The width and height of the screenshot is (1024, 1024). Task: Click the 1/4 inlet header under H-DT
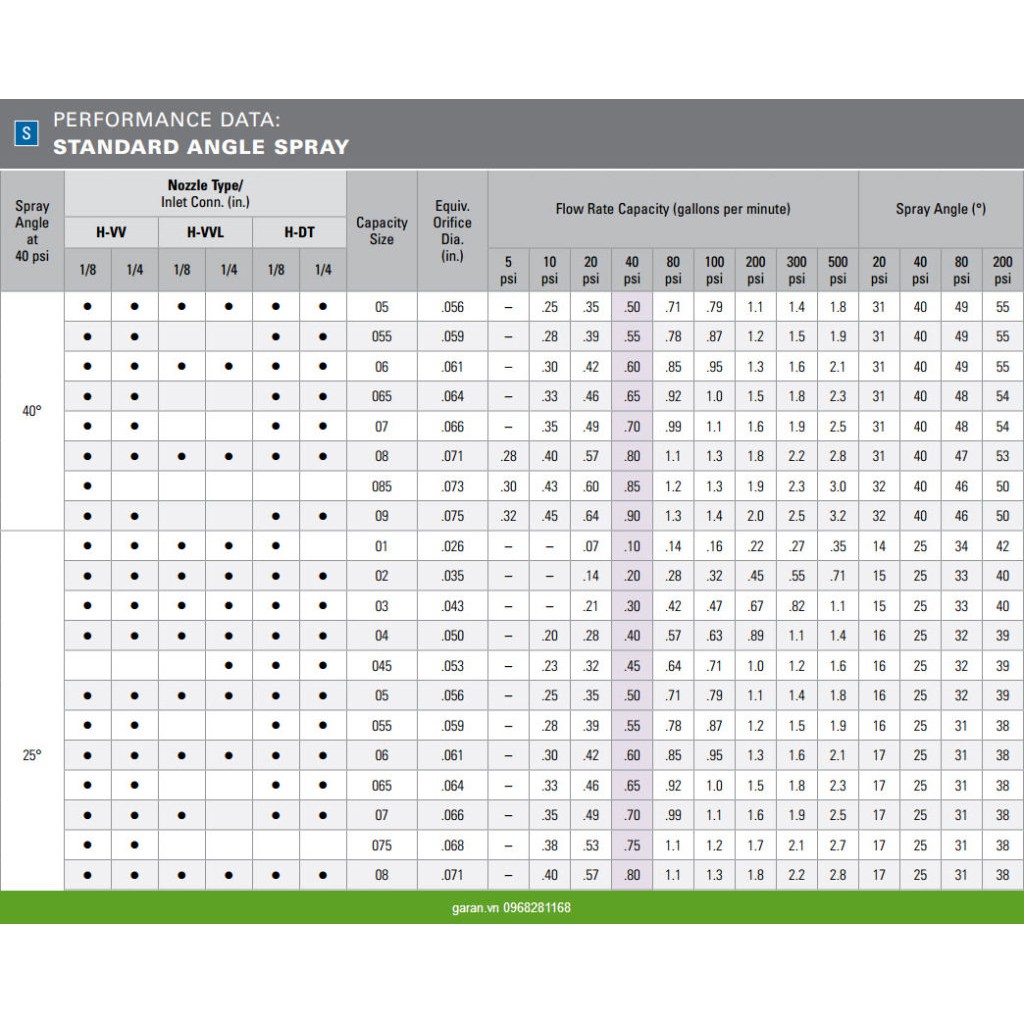coord(323,270)
